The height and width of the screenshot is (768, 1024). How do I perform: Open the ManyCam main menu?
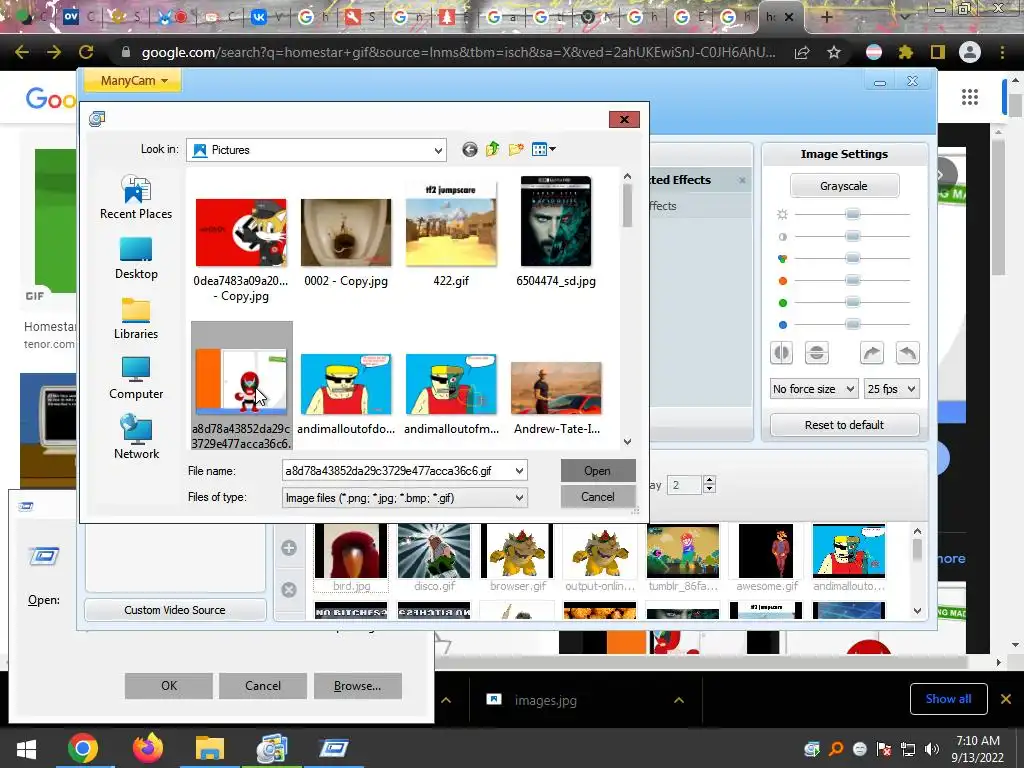click(x=134, y=80)
